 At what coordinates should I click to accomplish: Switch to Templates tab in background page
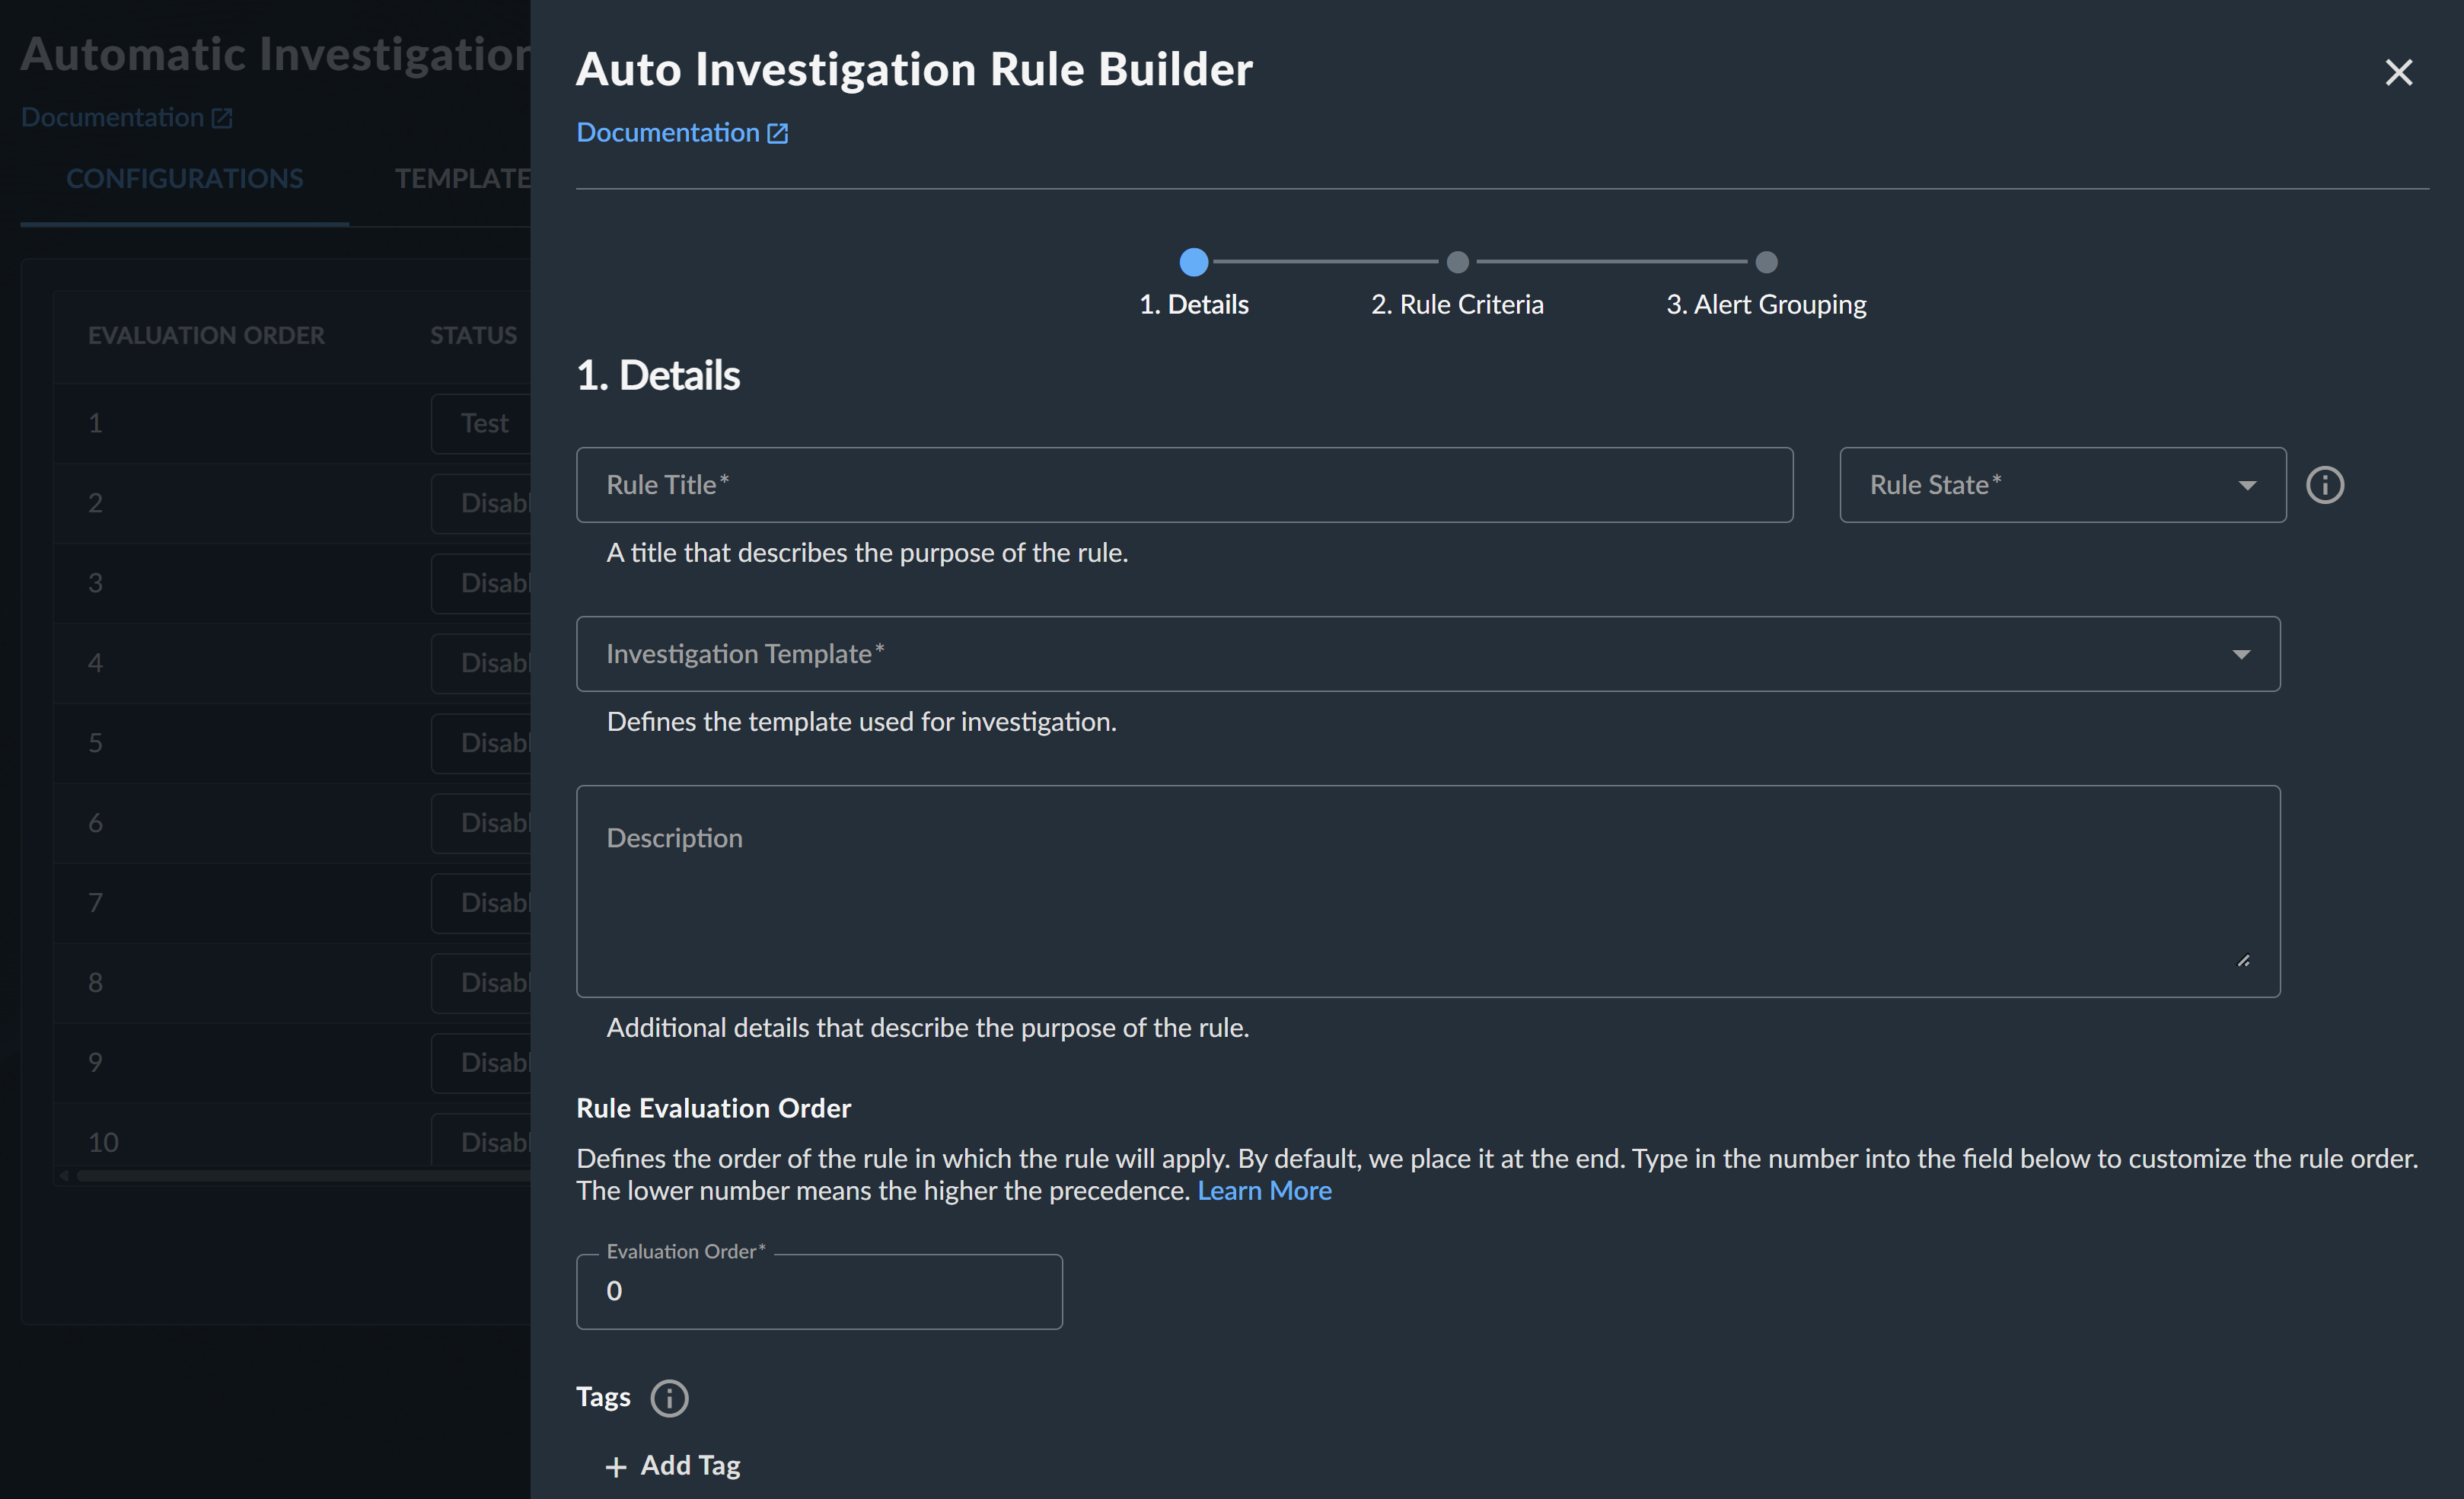tap(463, 178)
